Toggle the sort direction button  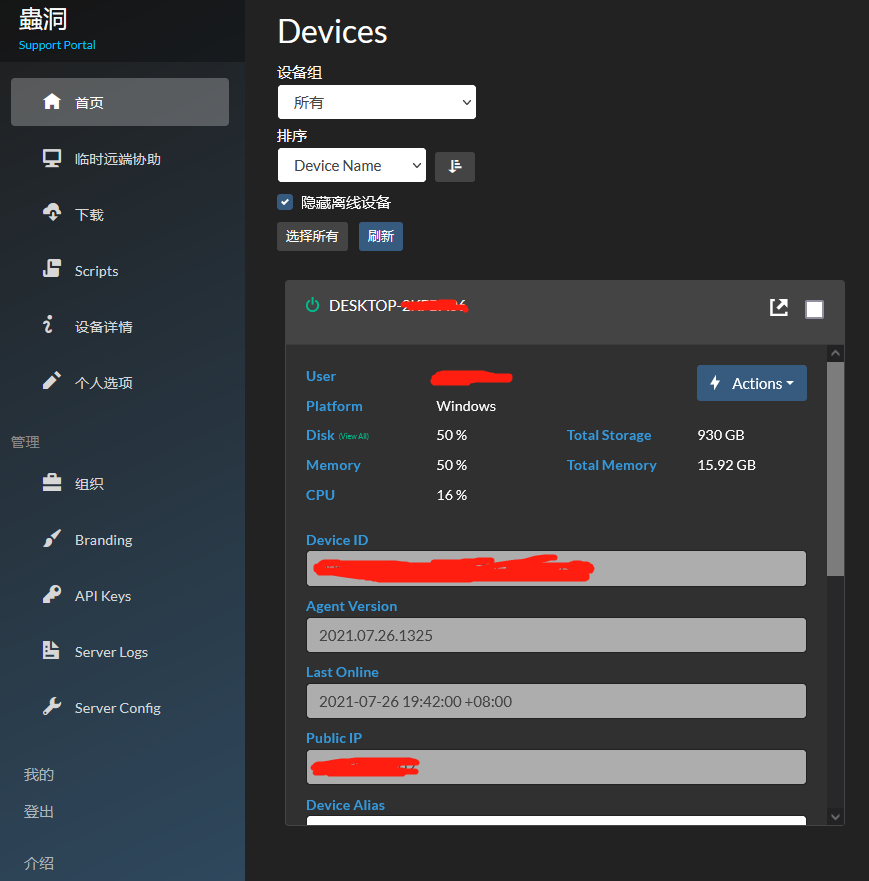(455, 166)
